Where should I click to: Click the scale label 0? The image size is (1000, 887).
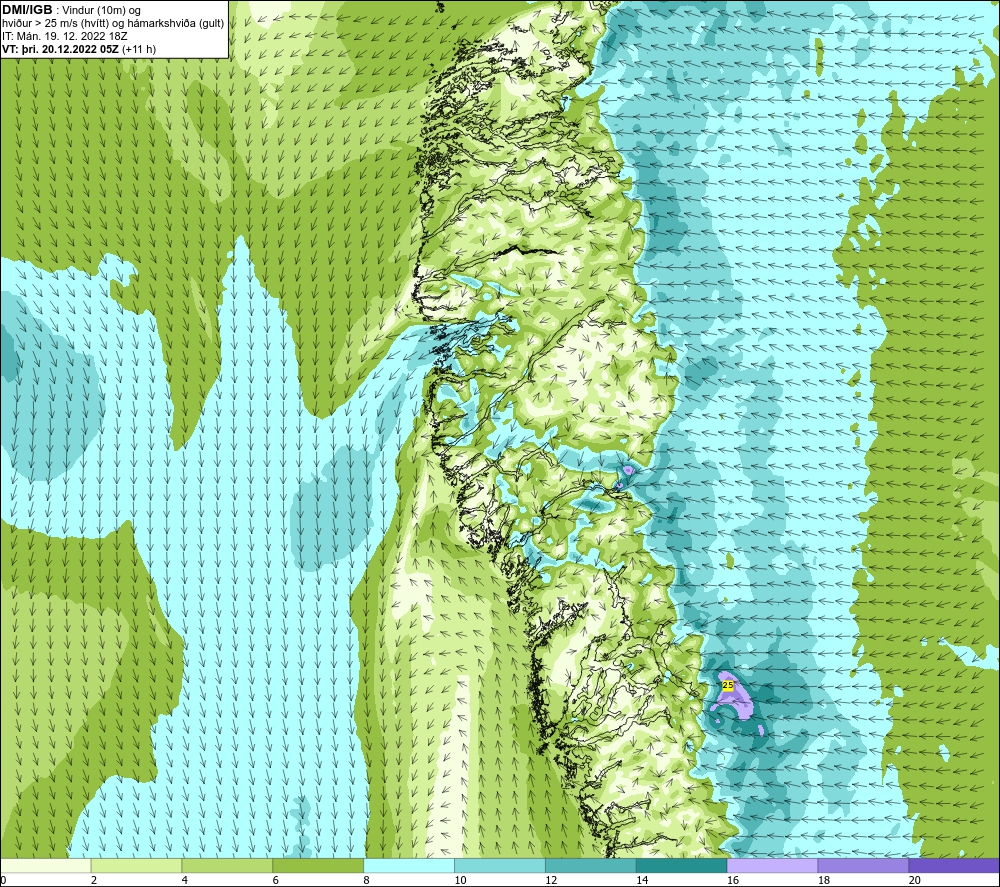point(4,880)
